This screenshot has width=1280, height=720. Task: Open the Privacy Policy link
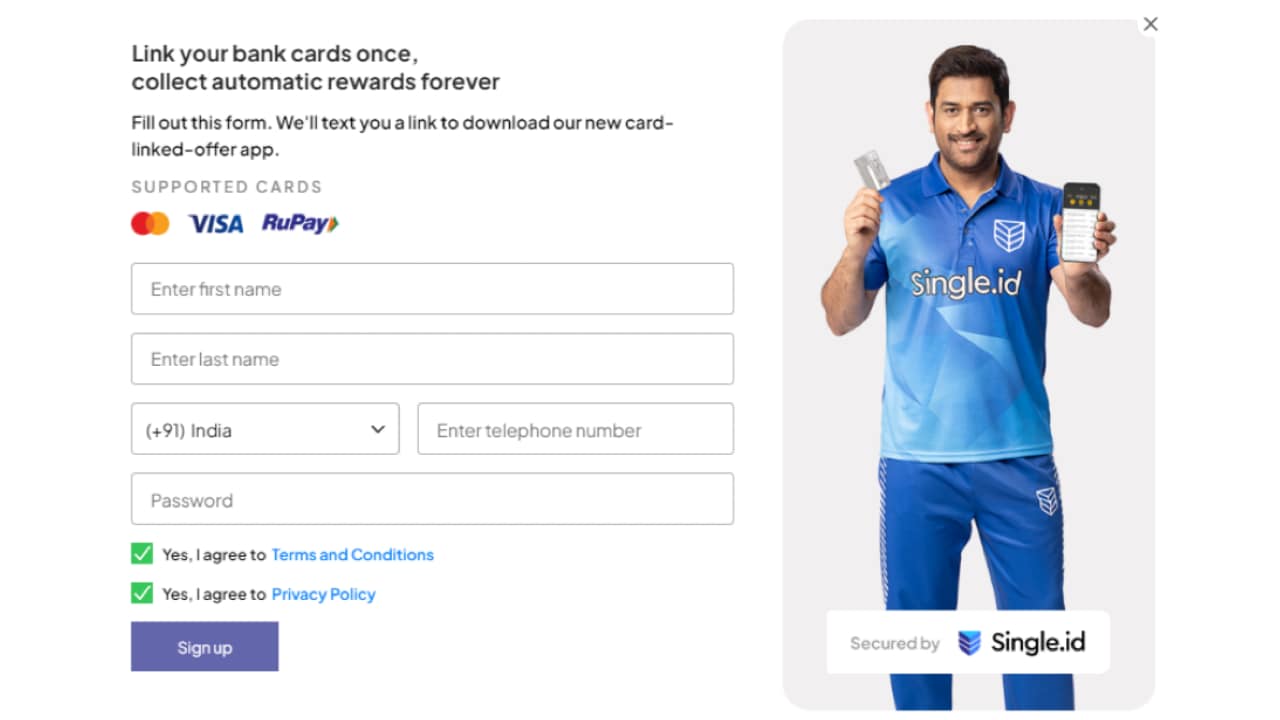click(x=323, y=594)
